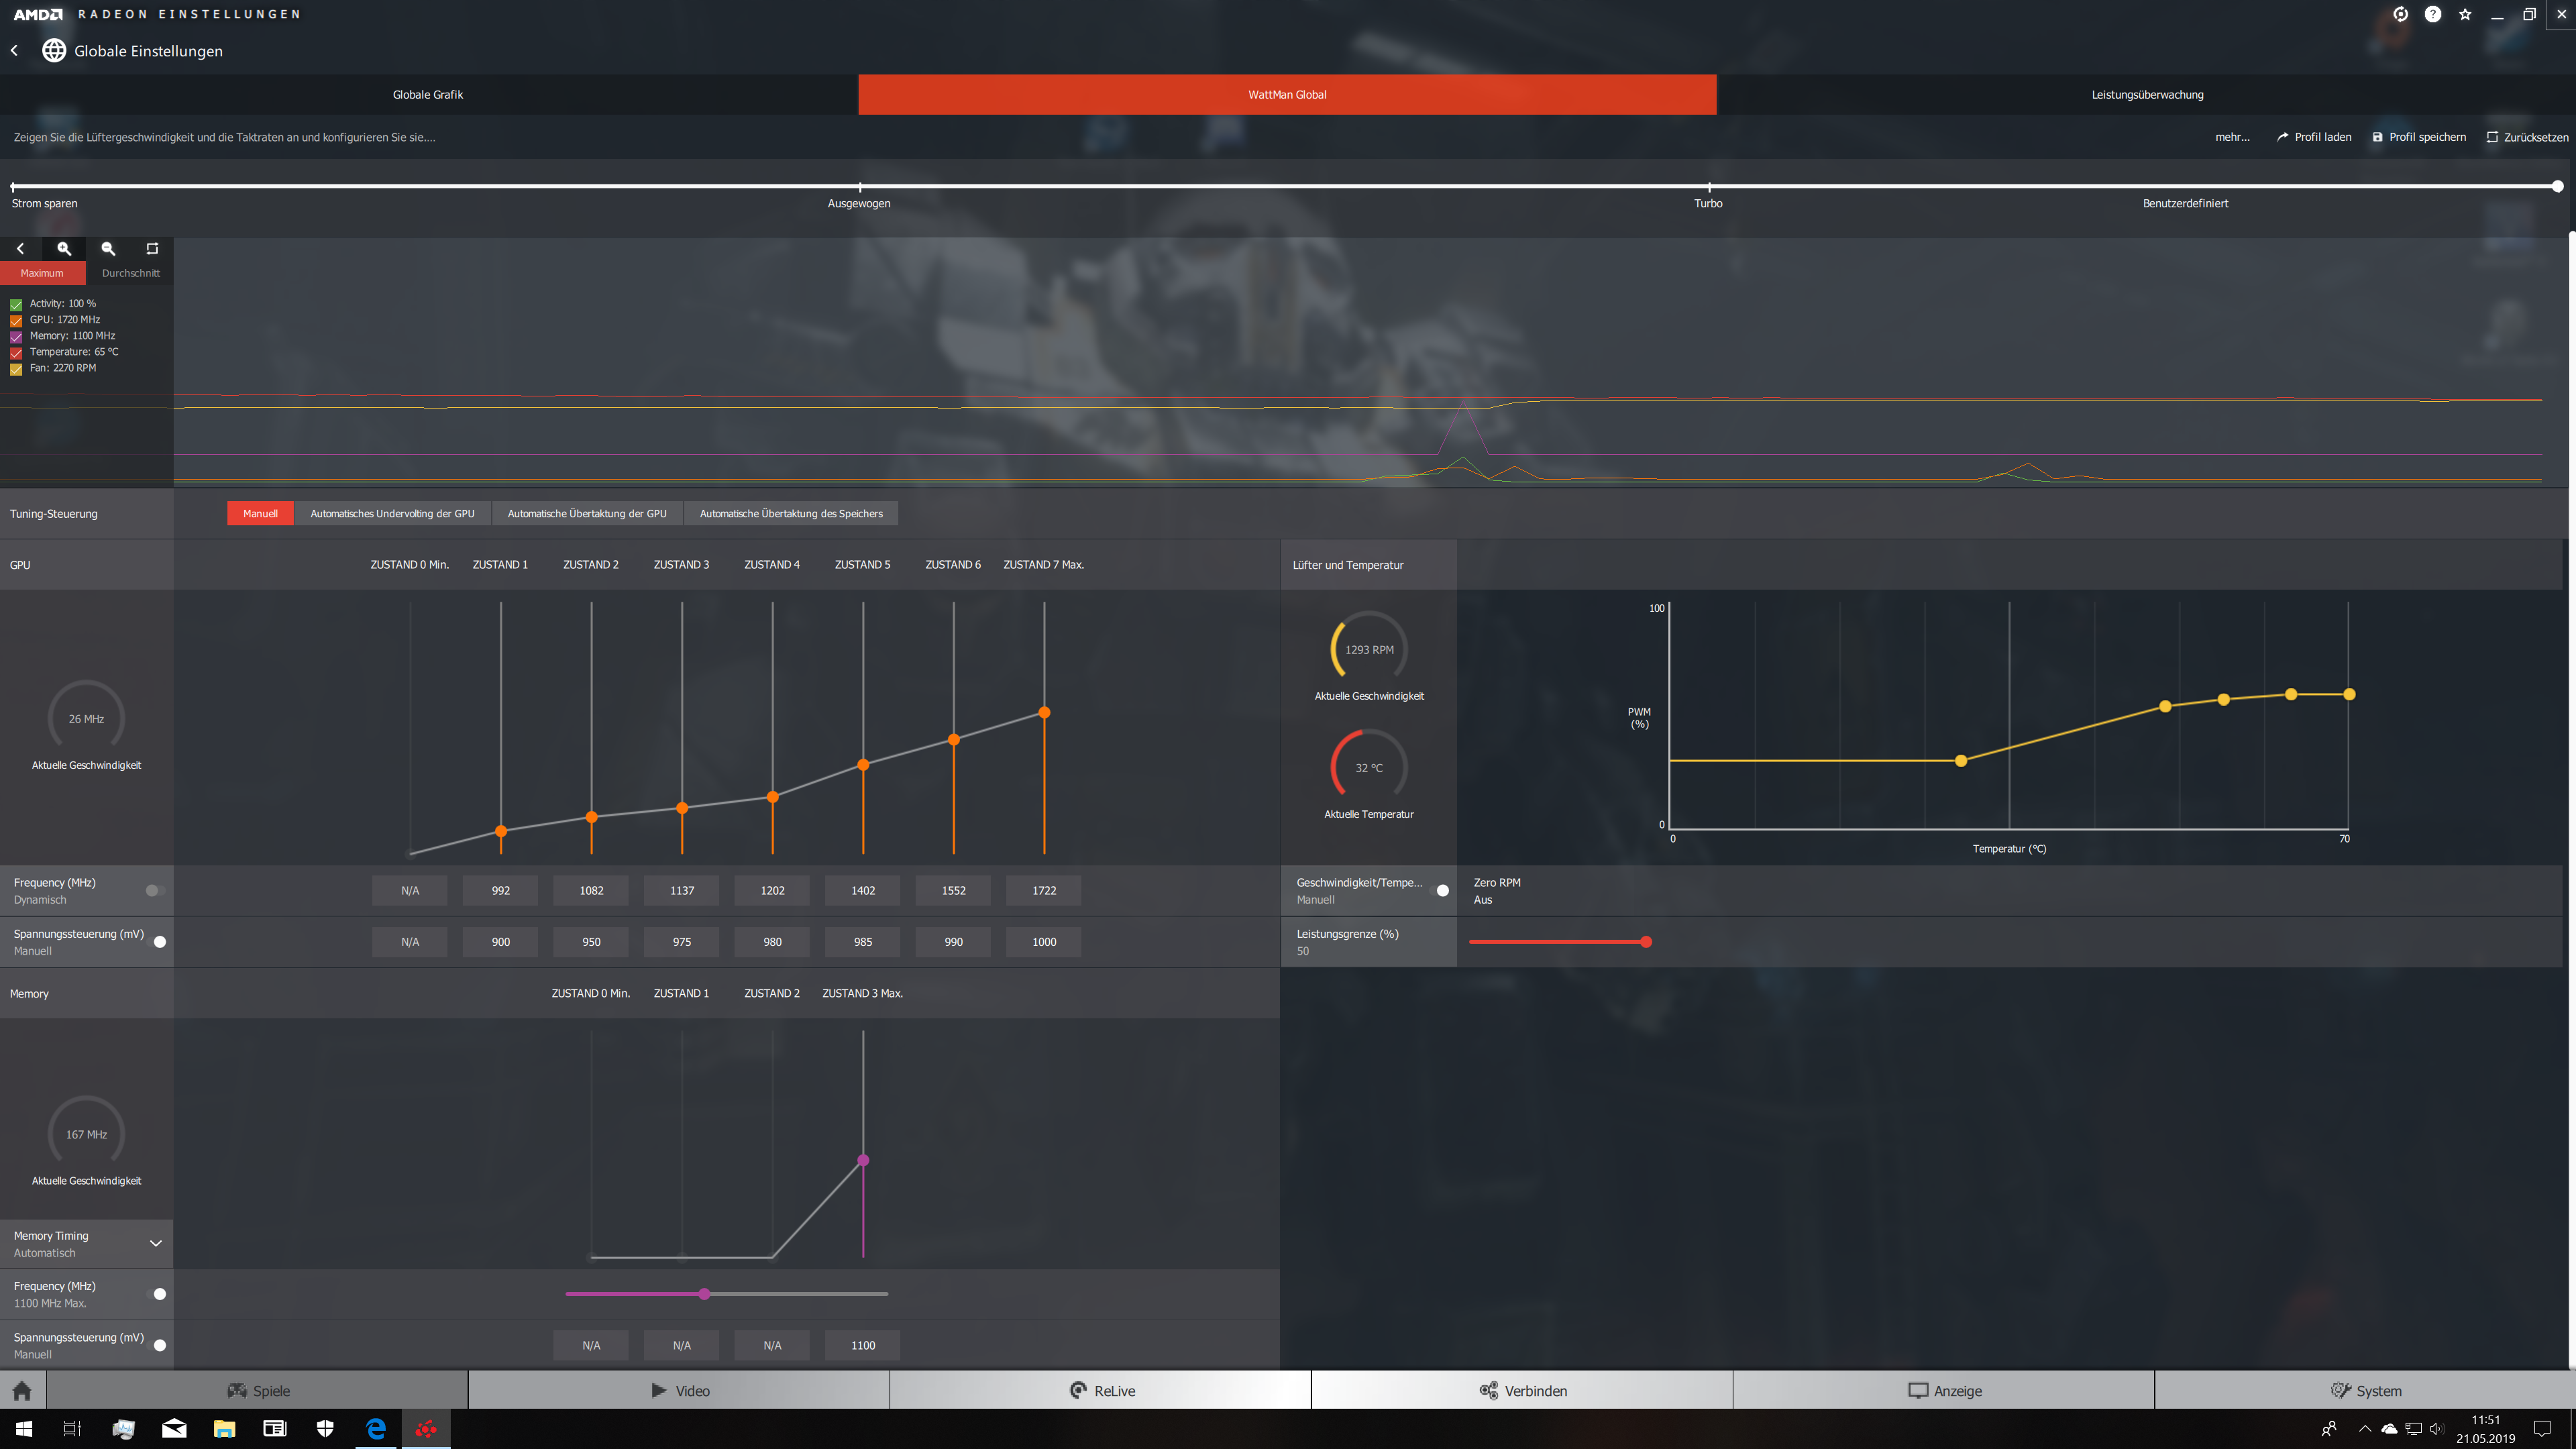Go back with arrow next to Globale Einstellungen

(15, 51)
